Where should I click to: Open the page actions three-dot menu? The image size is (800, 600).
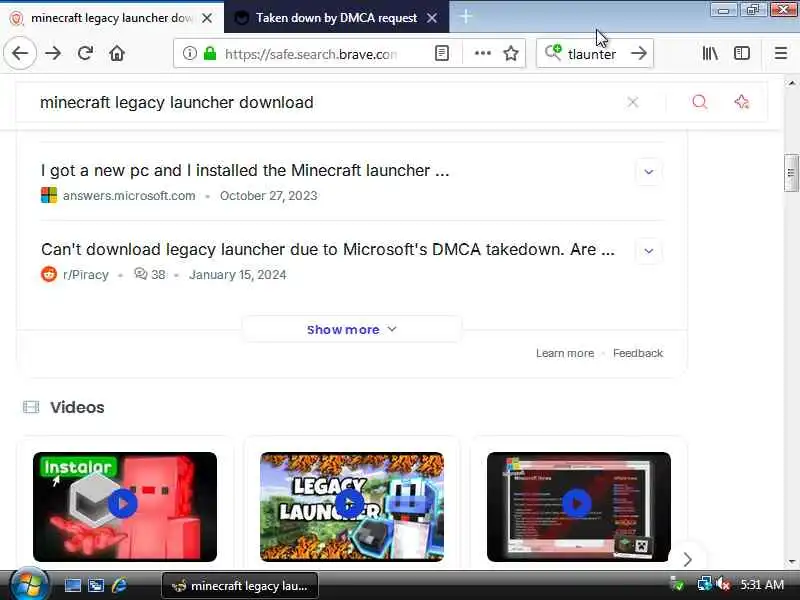click(483, 53)
